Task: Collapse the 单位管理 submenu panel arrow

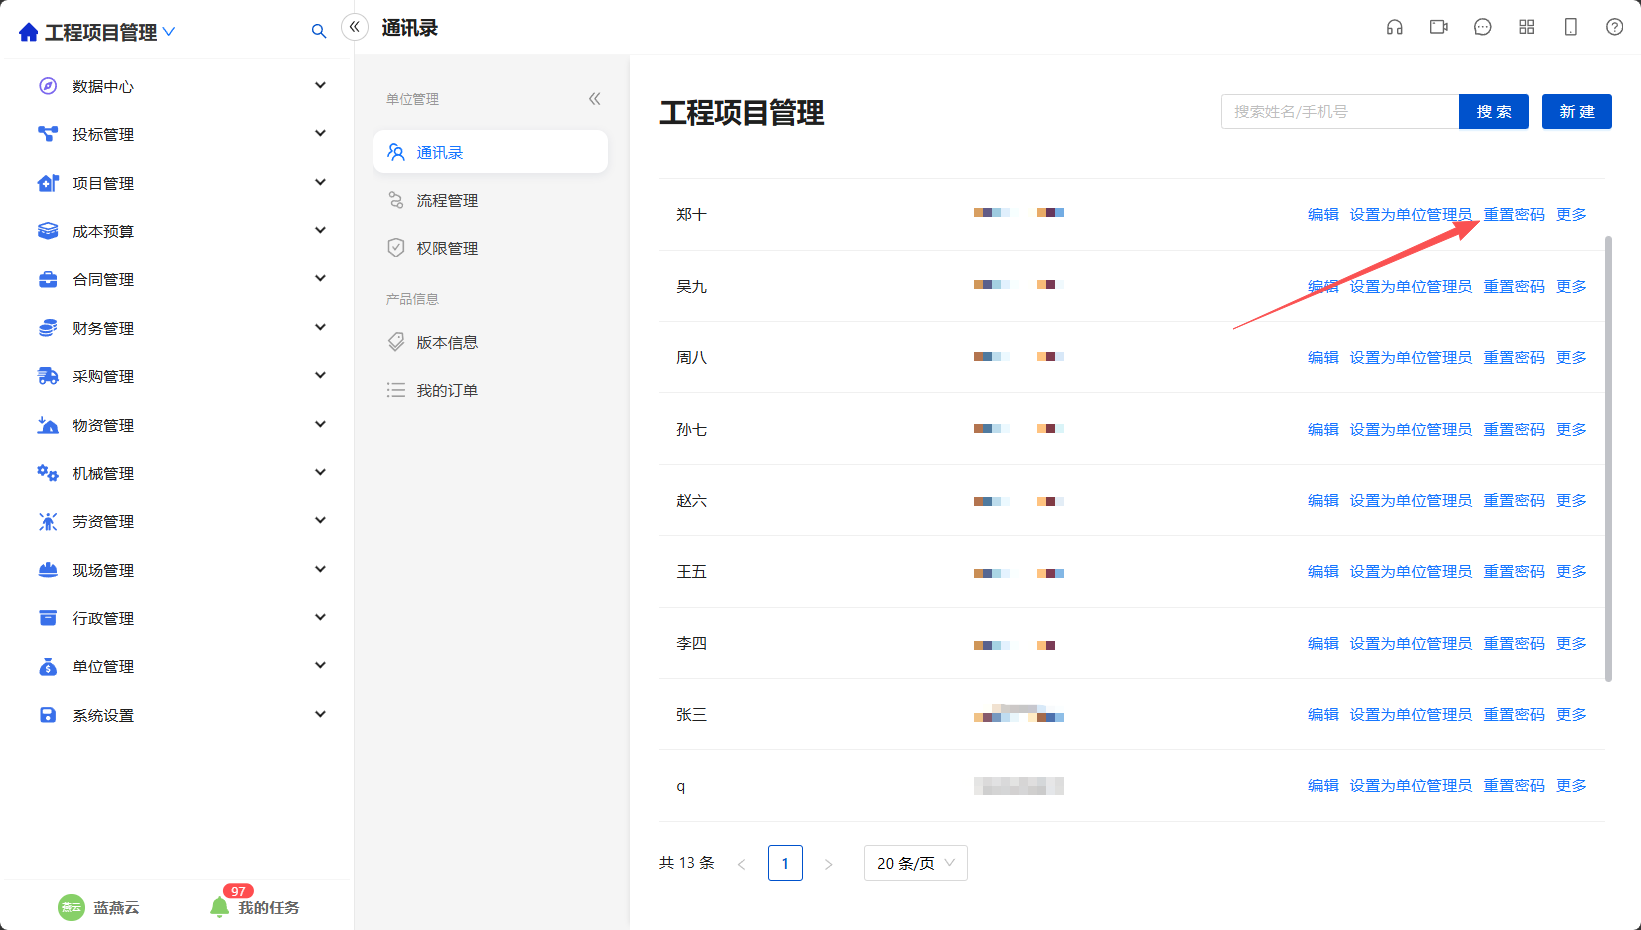Action: 595,98
